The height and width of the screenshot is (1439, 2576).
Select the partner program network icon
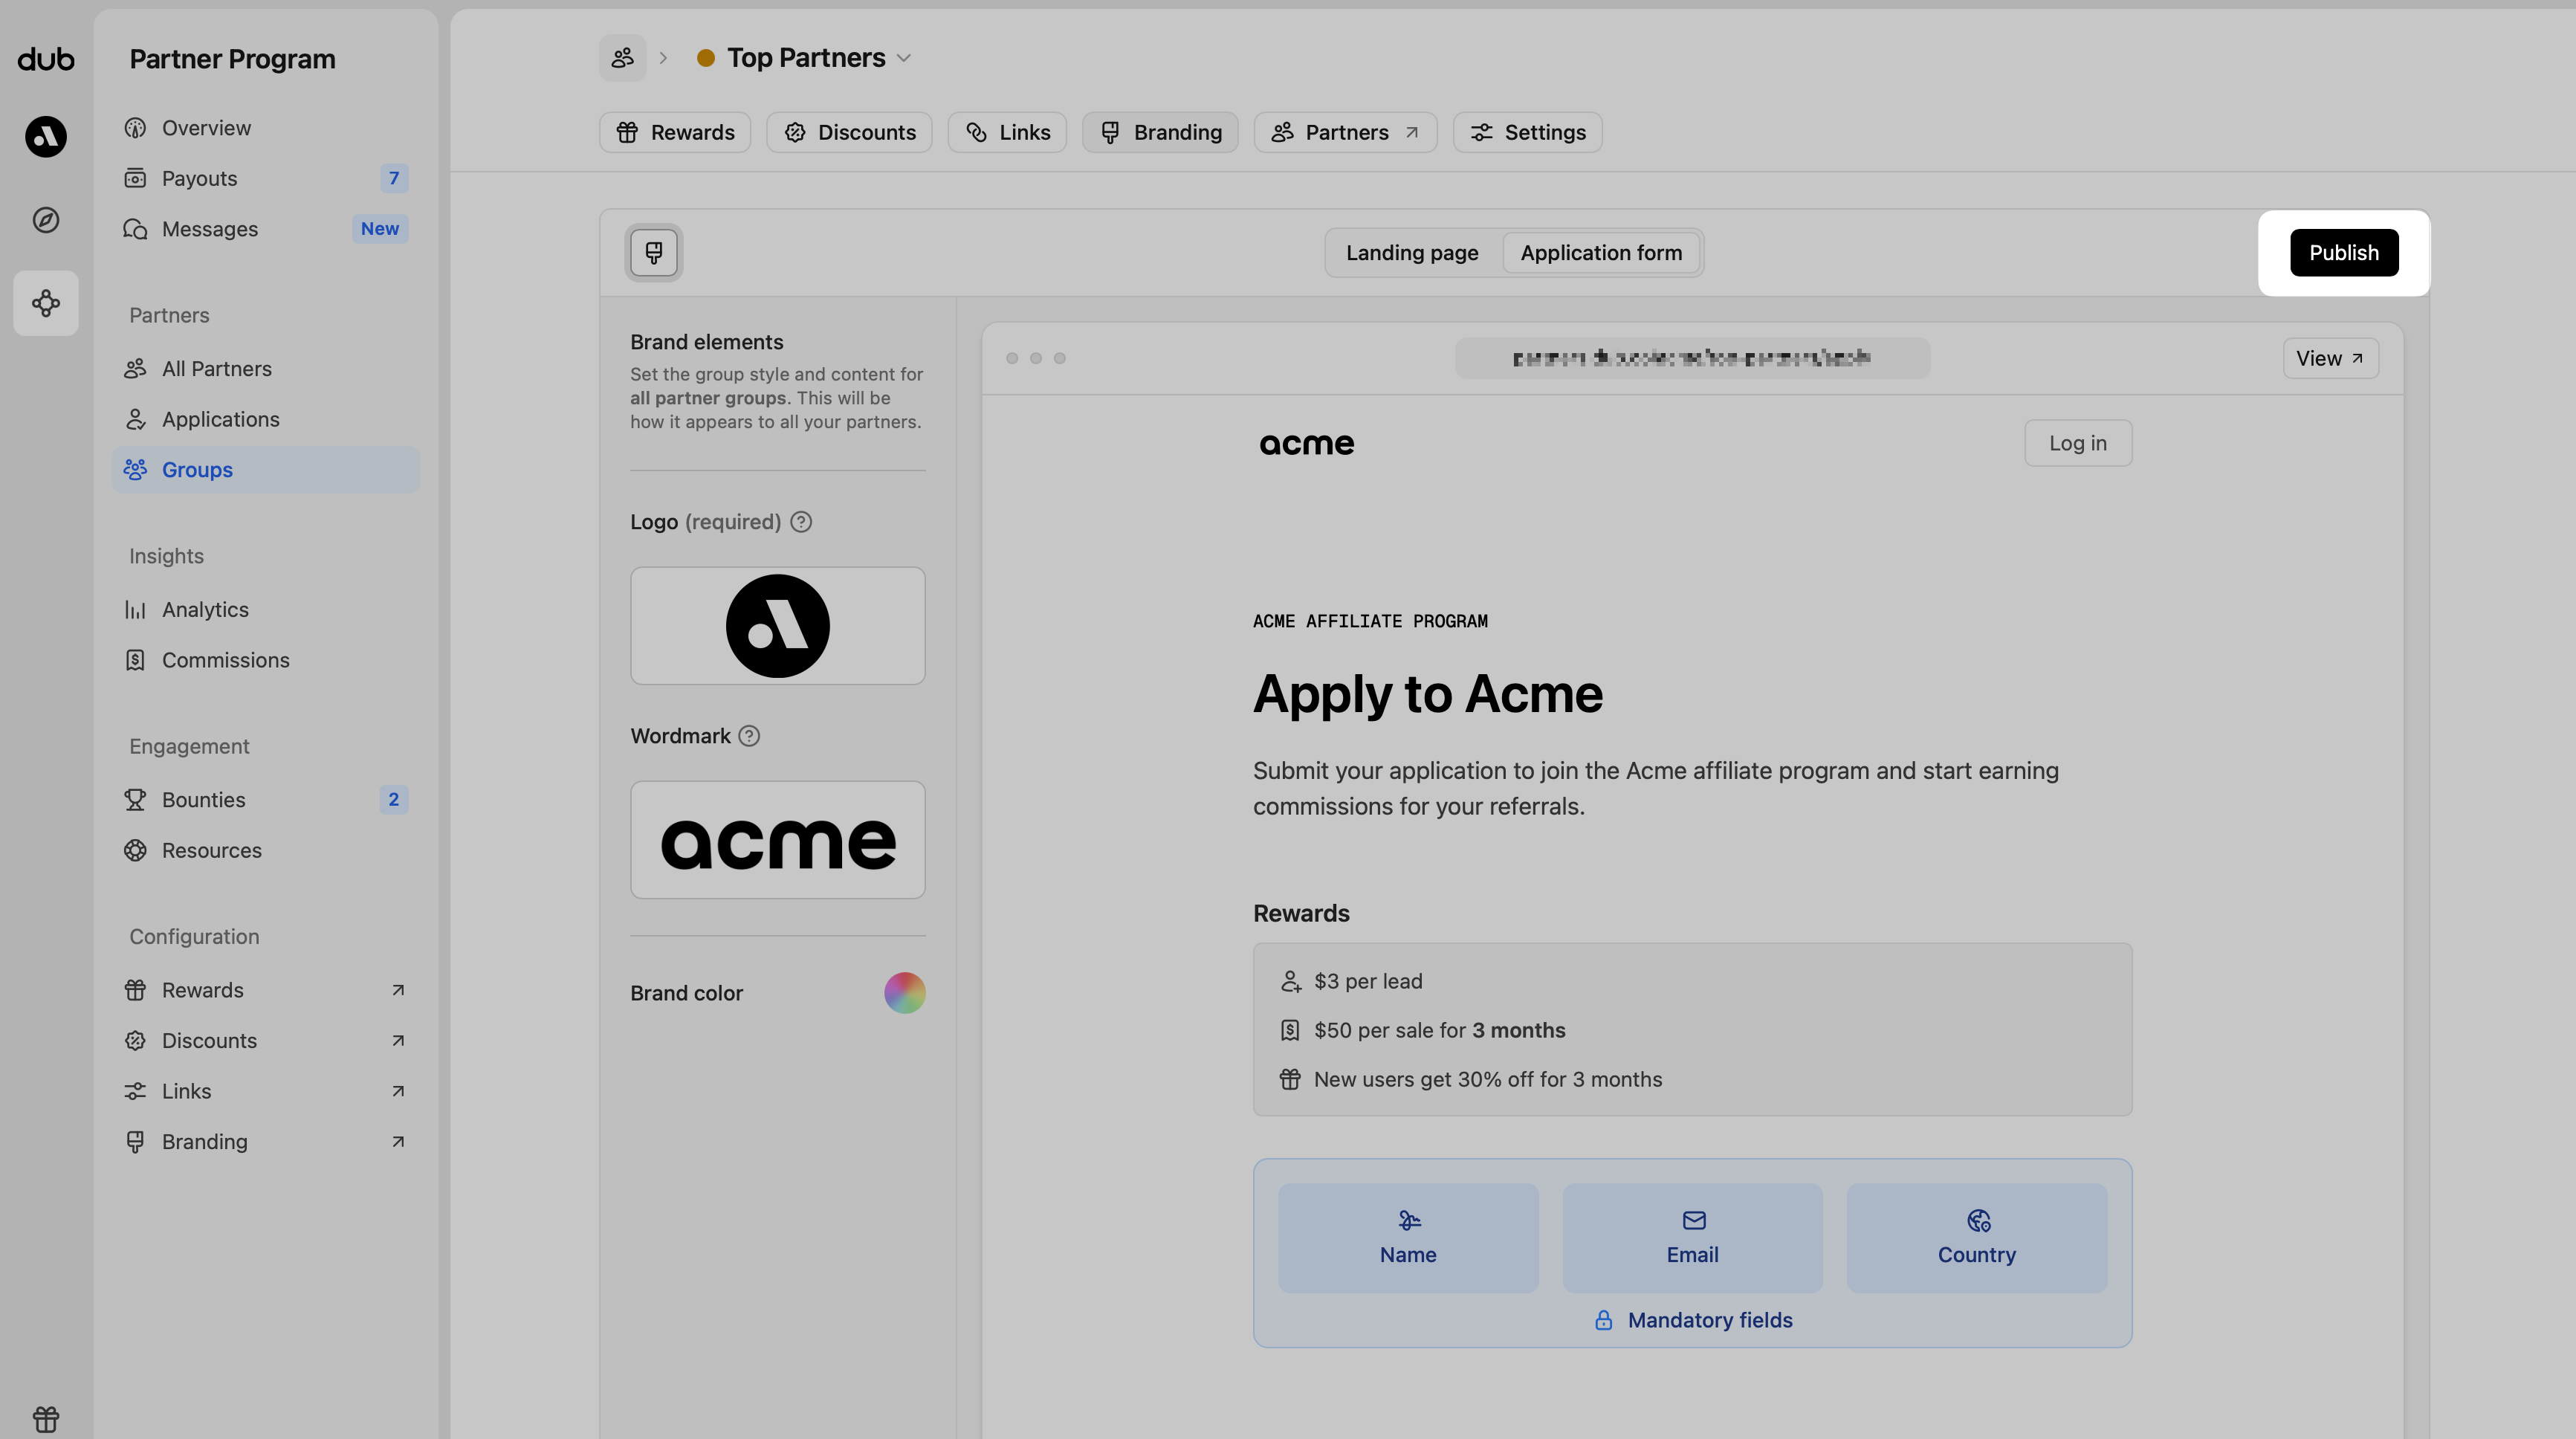coord(46,303)
